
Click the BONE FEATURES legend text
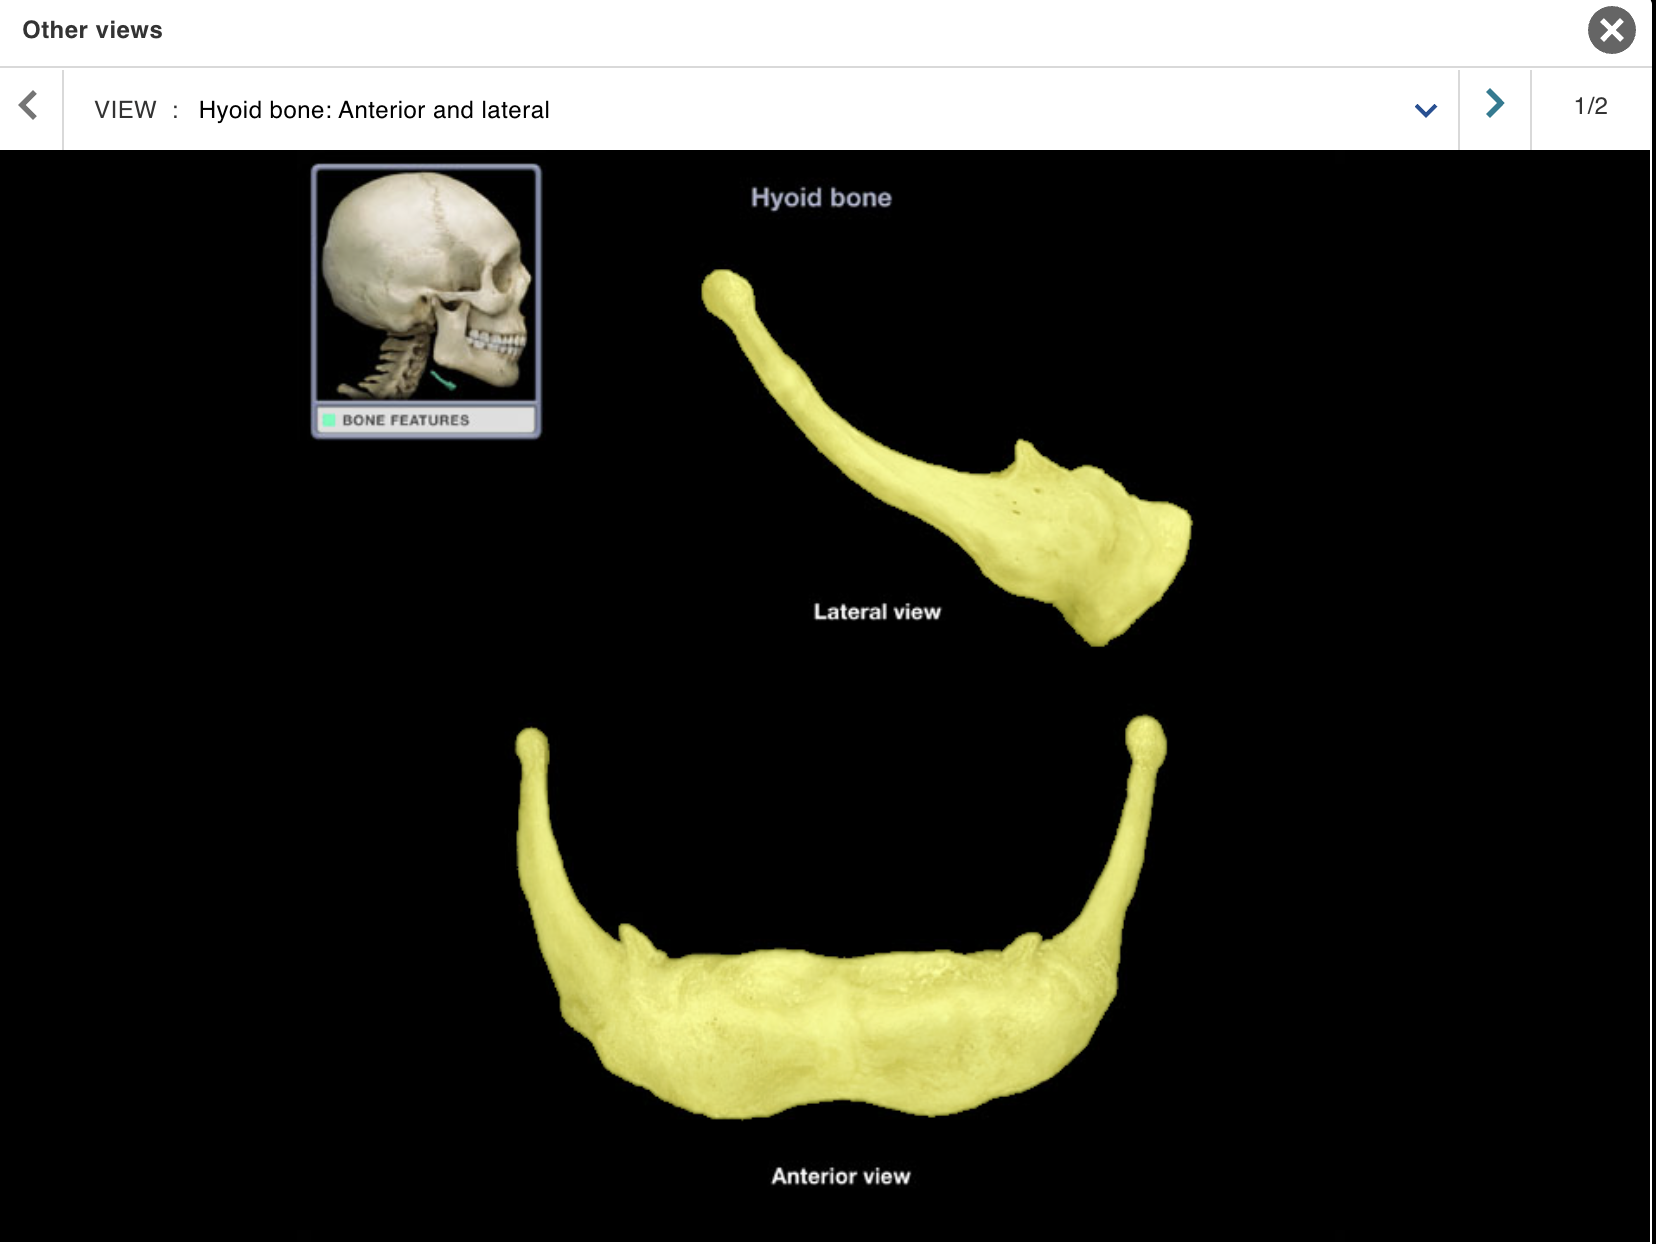coord(404,420)
